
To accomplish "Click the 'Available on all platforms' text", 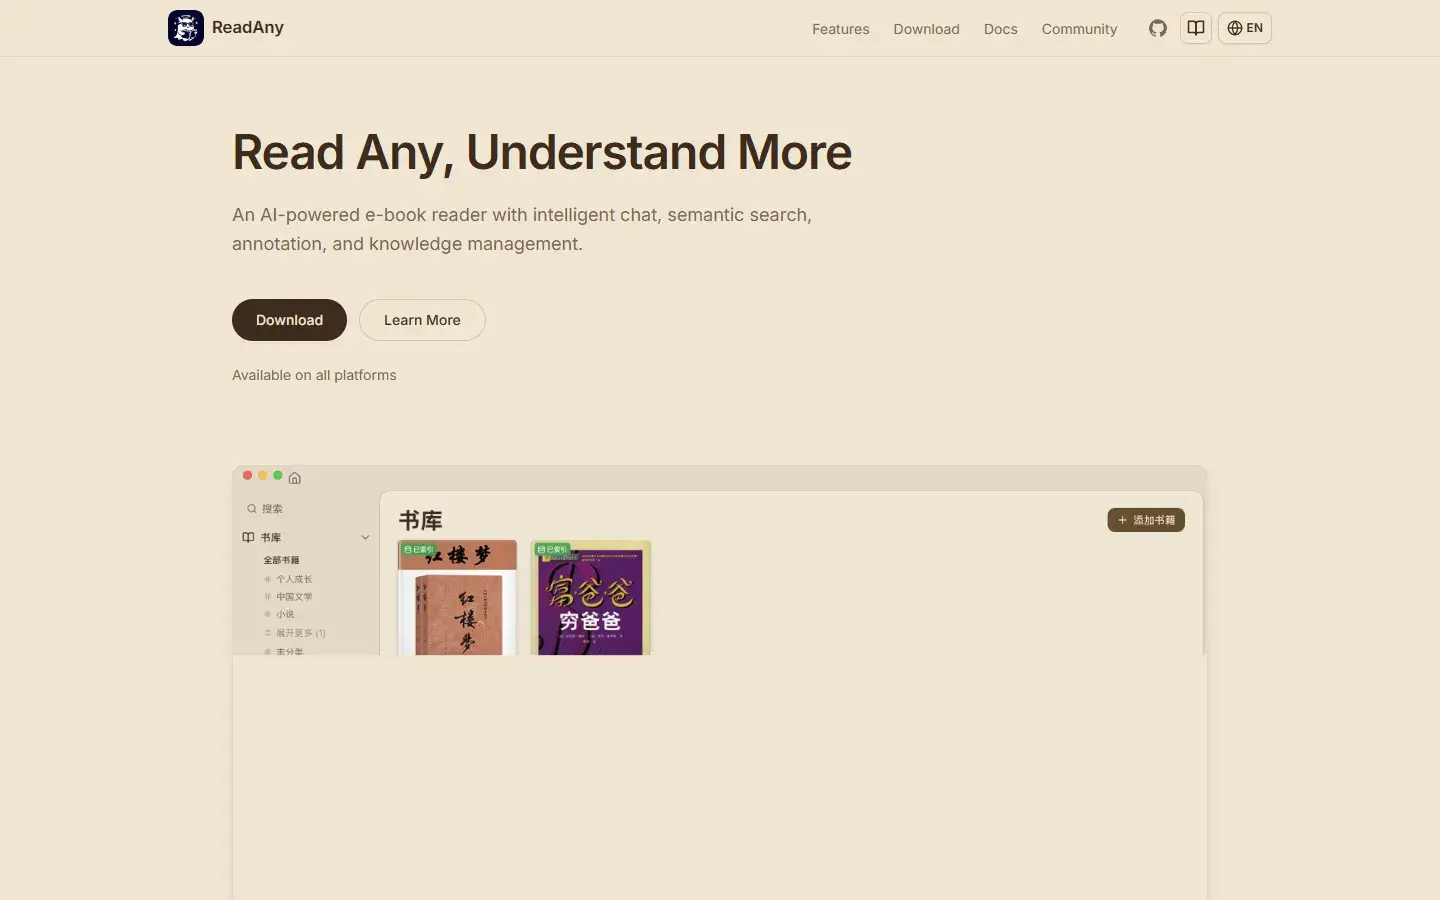I will tap(314, 375).
